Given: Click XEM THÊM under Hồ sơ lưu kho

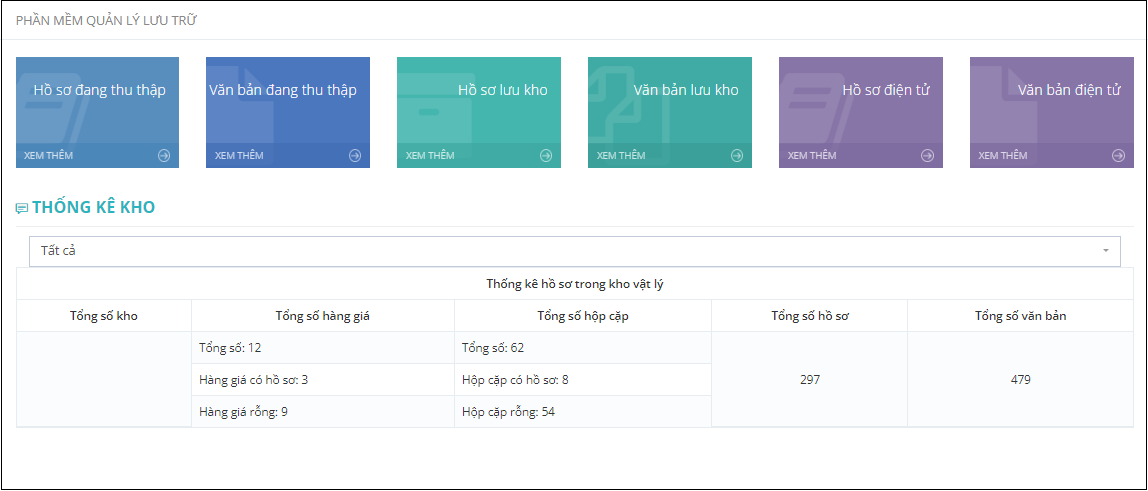Looking at the screenshot, I should click(430, 155).
